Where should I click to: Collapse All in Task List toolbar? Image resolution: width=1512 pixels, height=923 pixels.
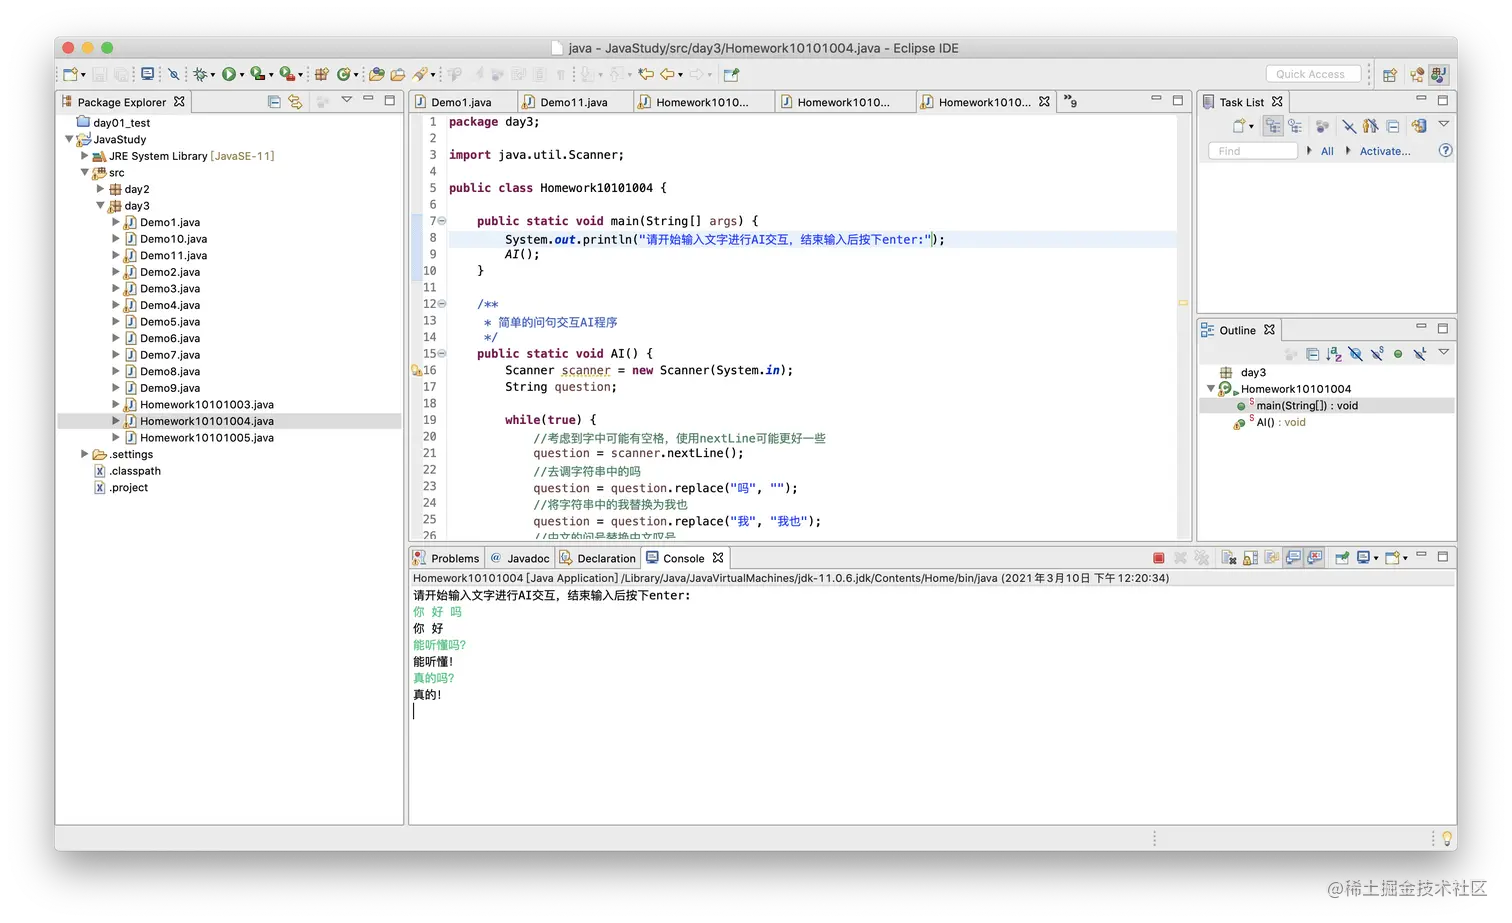click(x=1393, y=126)
